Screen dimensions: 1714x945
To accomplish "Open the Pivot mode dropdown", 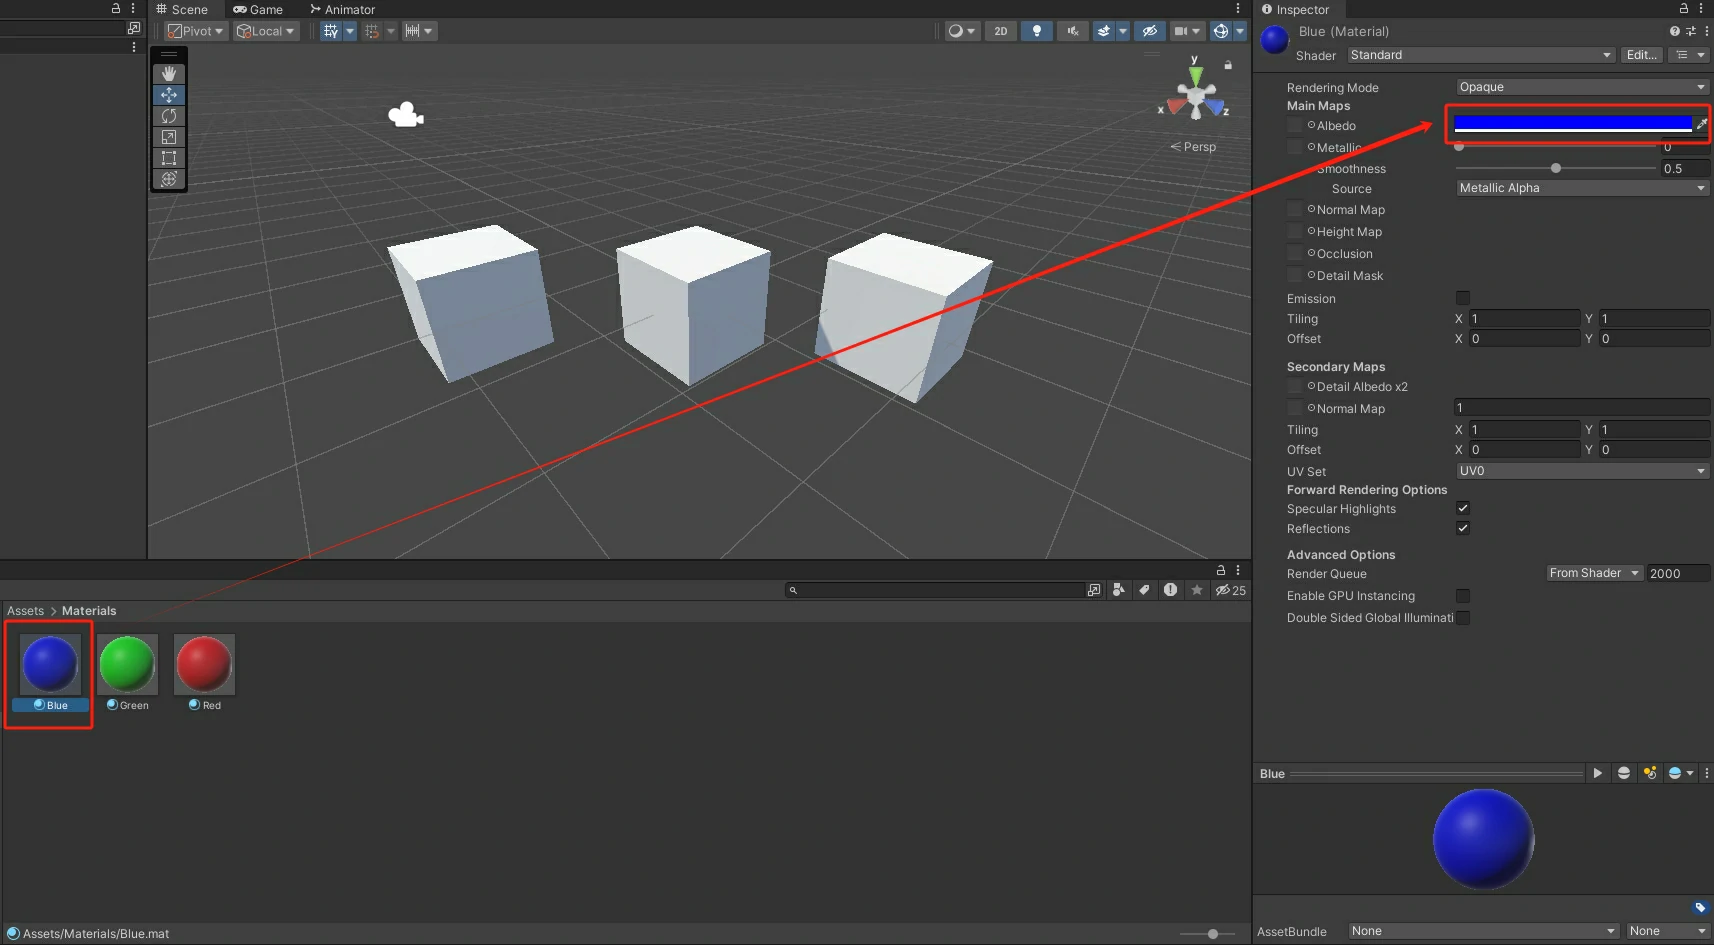I will [196, 31].
